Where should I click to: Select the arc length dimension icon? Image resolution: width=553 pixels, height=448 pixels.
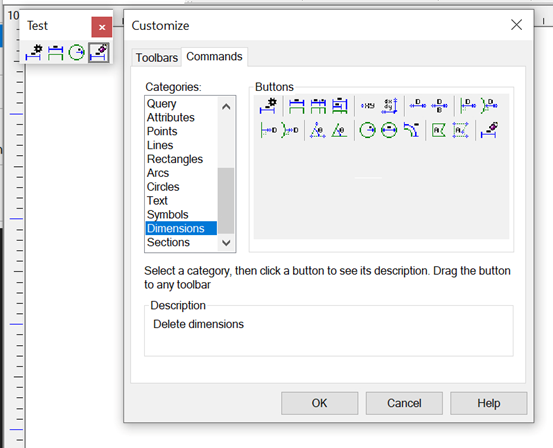click(x=411, y=130)
